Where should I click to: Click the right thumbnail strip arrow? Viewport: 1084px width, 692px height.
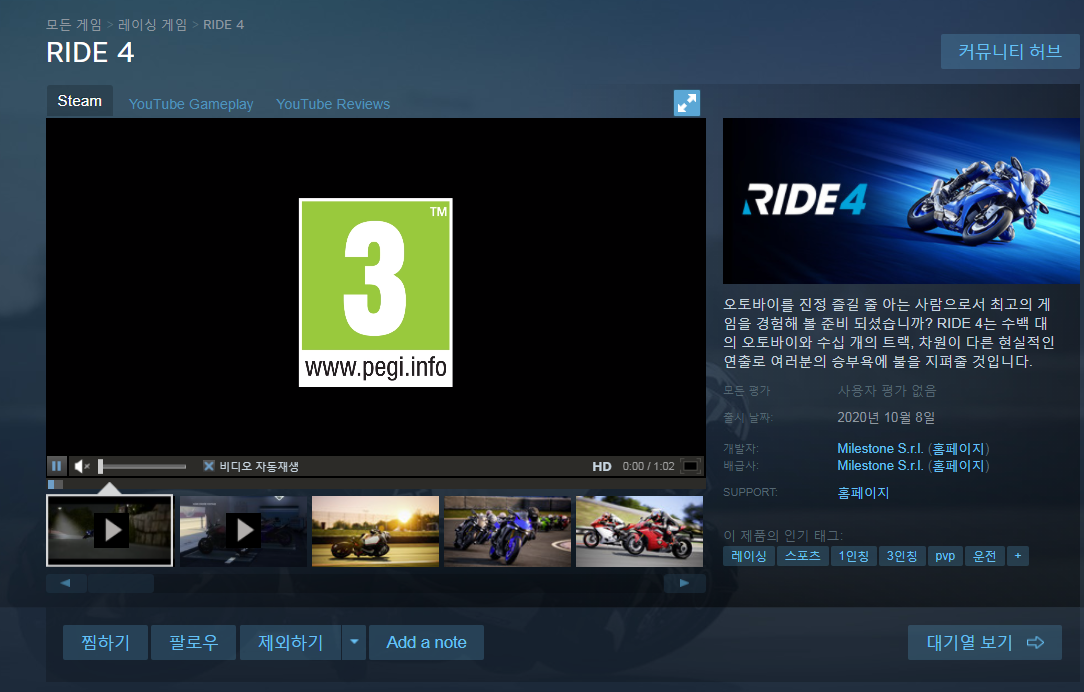684,583
